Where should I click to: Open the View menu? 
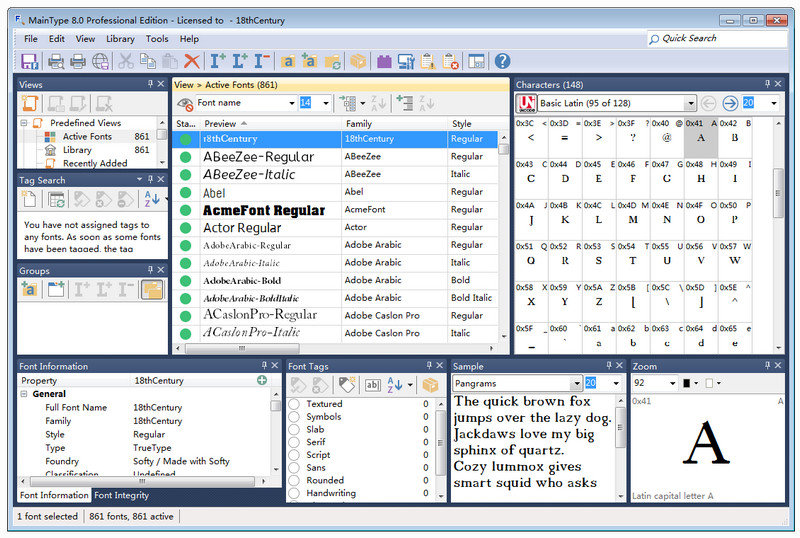point(85,39)
